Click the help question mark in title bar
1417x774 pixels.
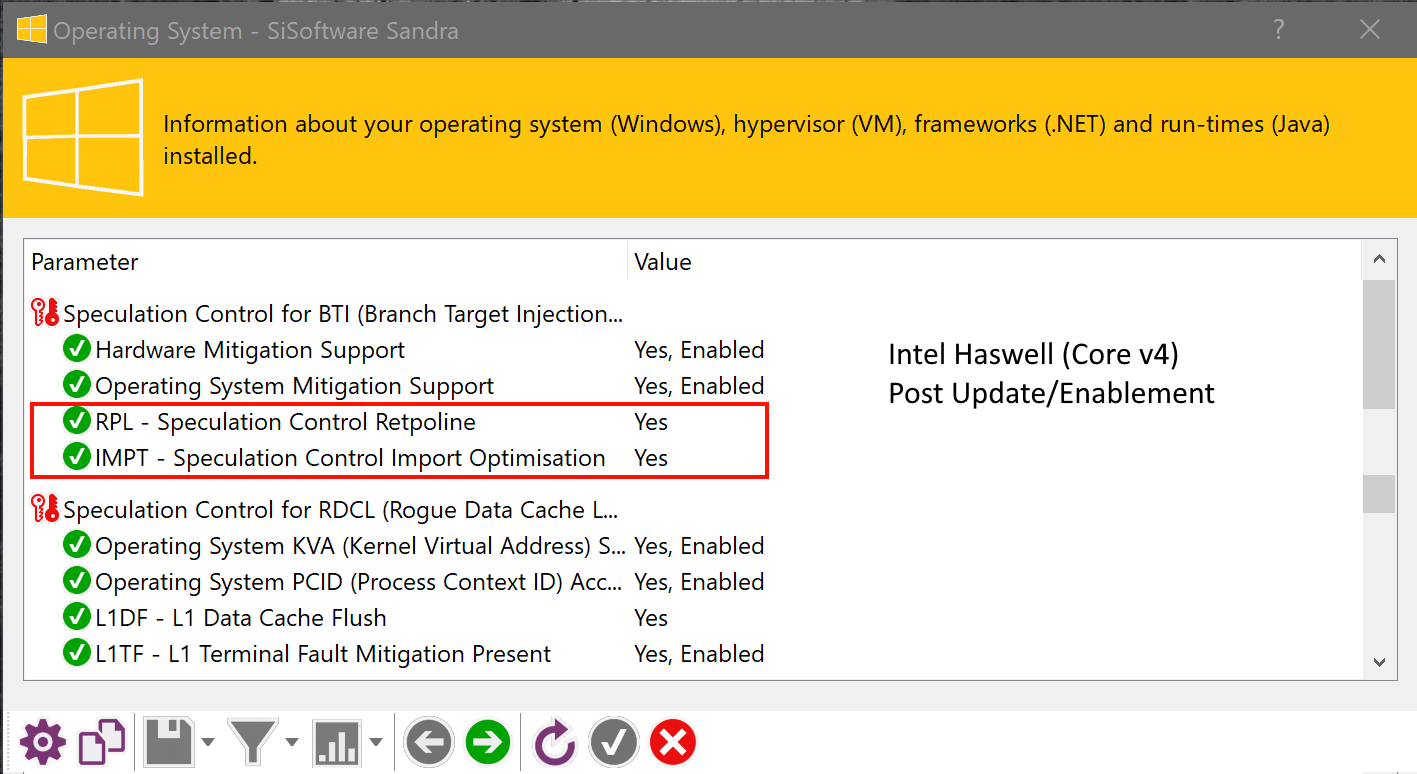[1278, 30]
